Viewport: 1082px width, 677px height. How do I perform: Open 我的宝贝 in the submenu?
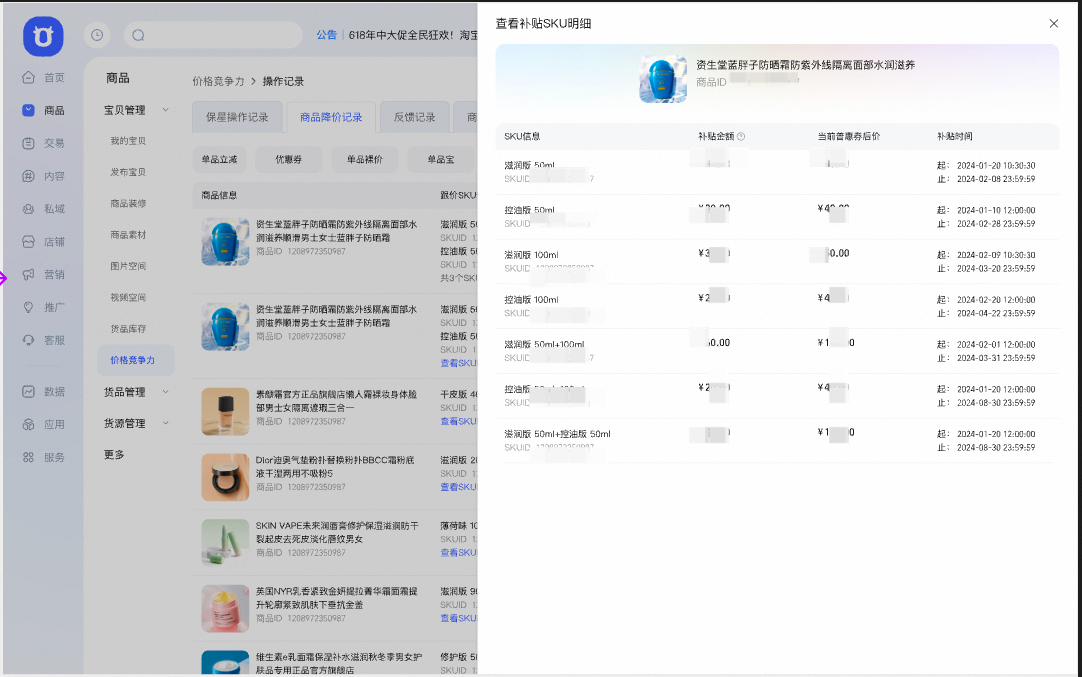point(128,141)
